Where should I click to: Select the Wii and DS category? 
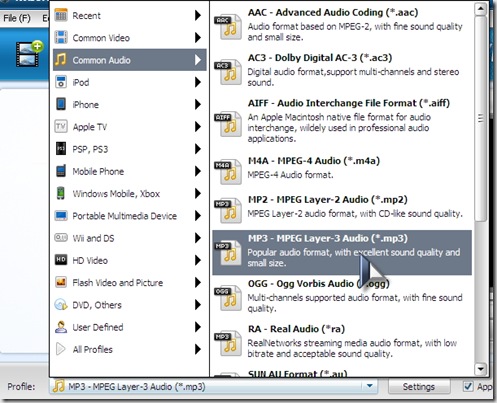[130, 238]
